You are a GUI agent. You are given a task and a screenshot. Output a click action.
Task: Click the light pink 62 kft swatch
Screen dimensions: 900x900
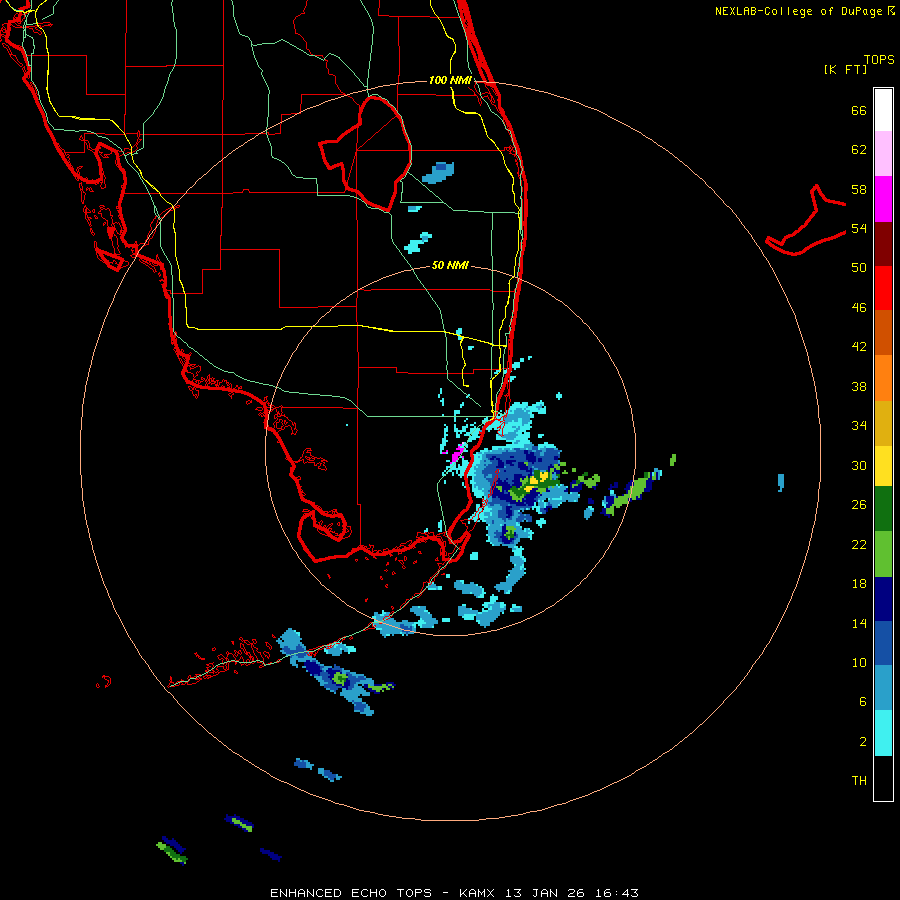point(883,153)
